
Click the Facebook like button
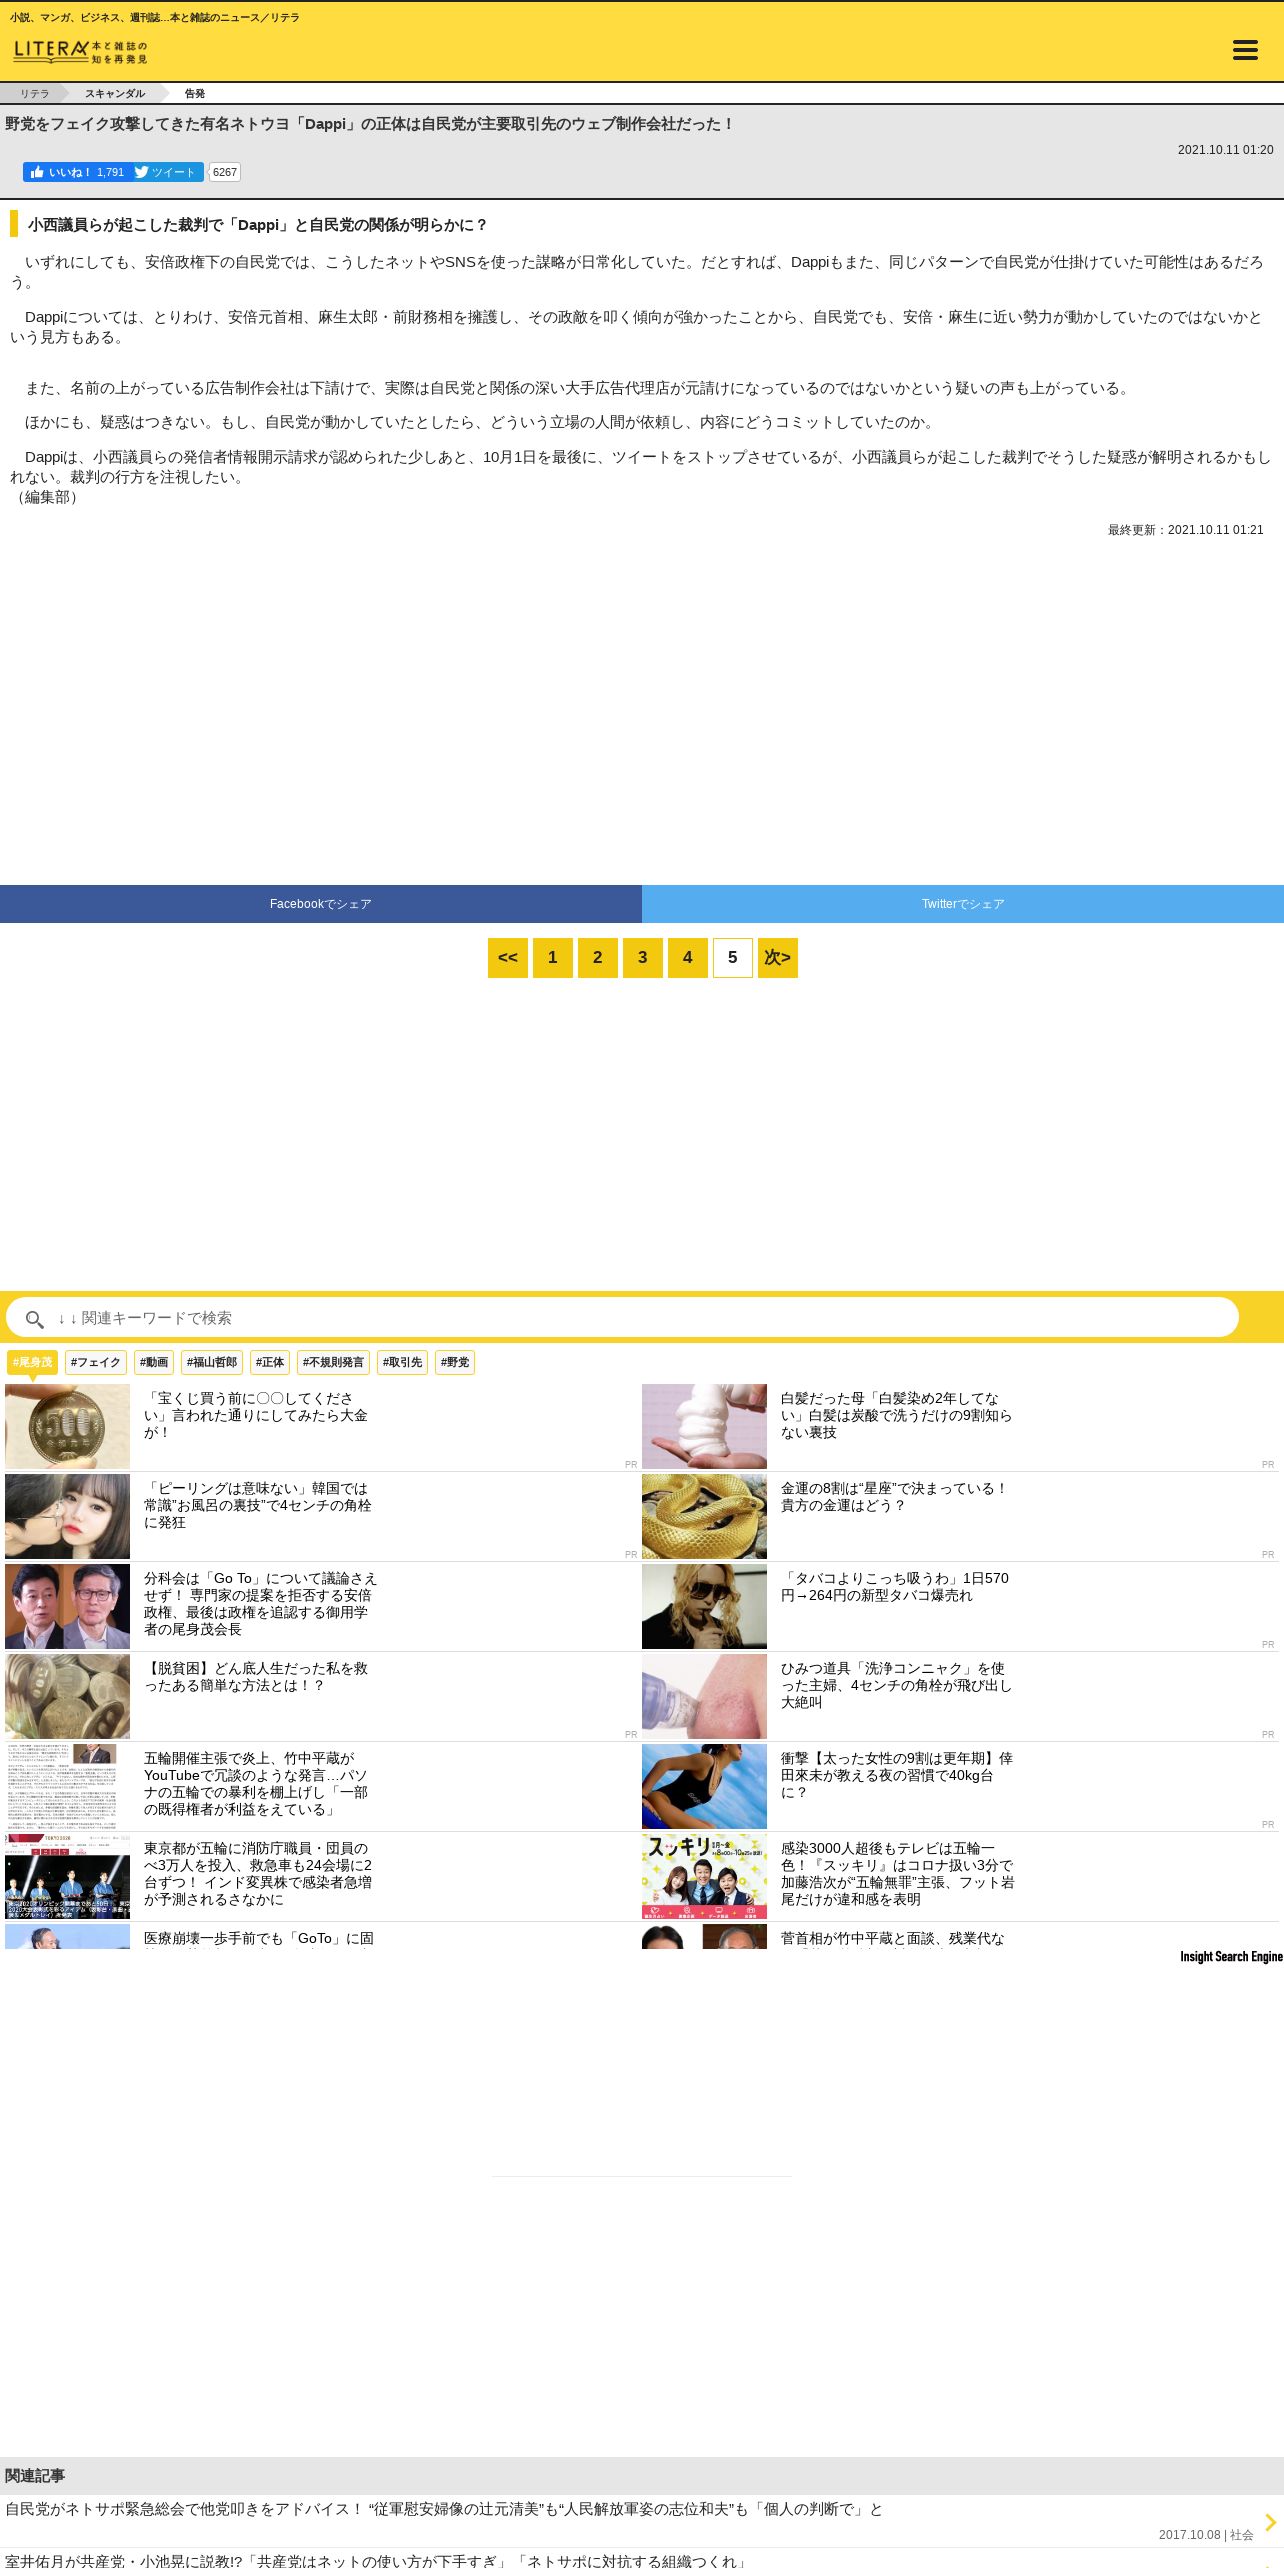coord(76,172)
